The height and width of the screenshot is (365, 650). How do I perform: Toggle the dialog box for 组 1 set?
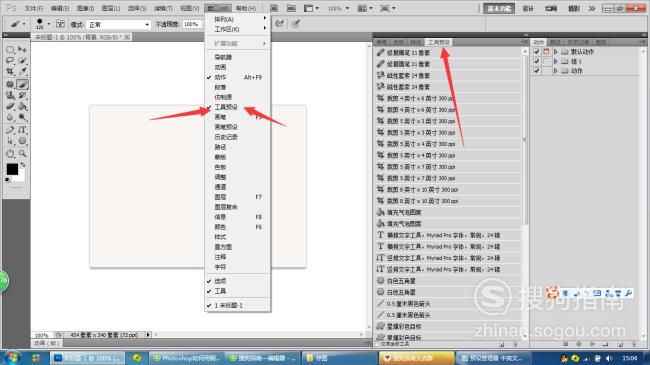point(546,61)
